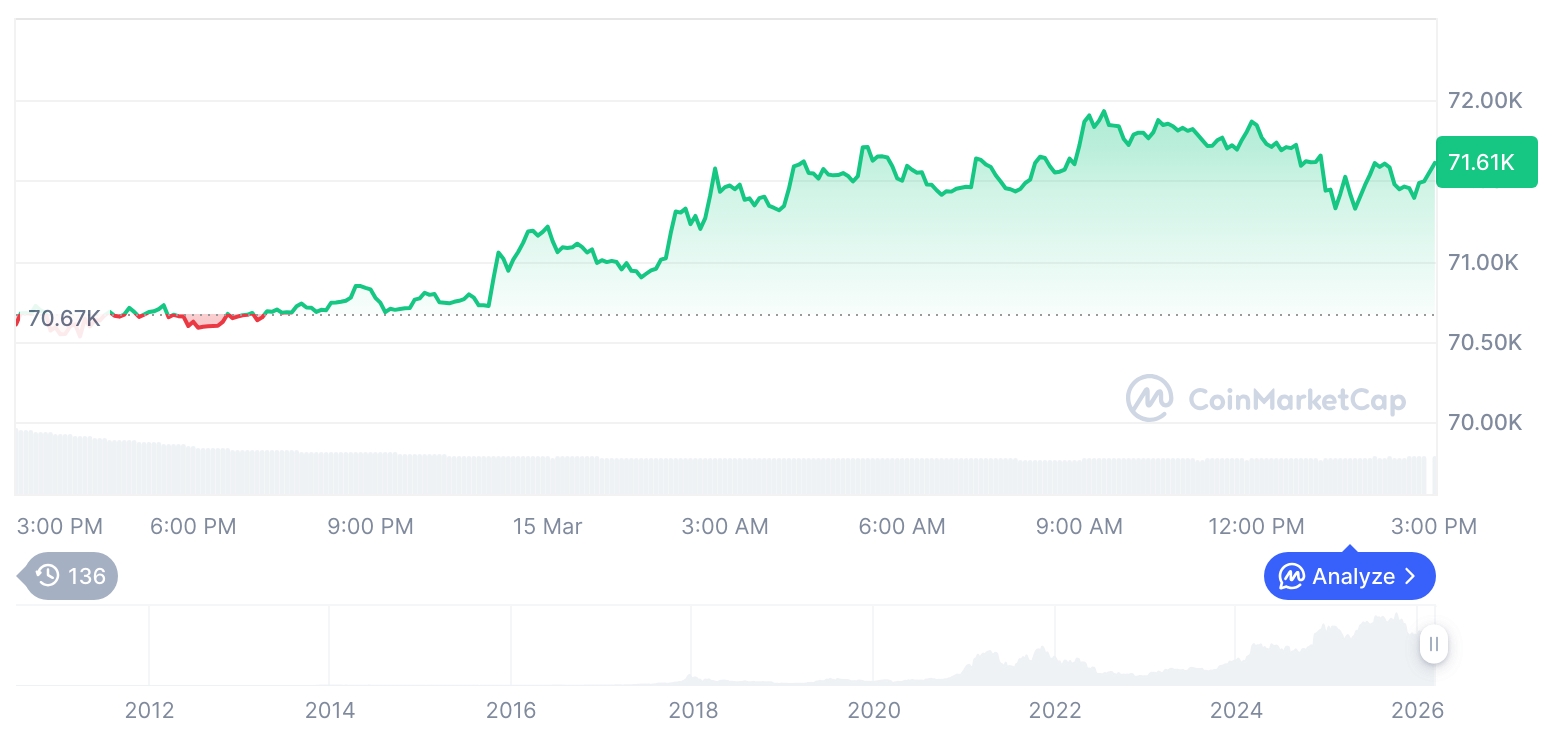
Task: Click the 2020 year in navigator
Action: coord(874,710)
